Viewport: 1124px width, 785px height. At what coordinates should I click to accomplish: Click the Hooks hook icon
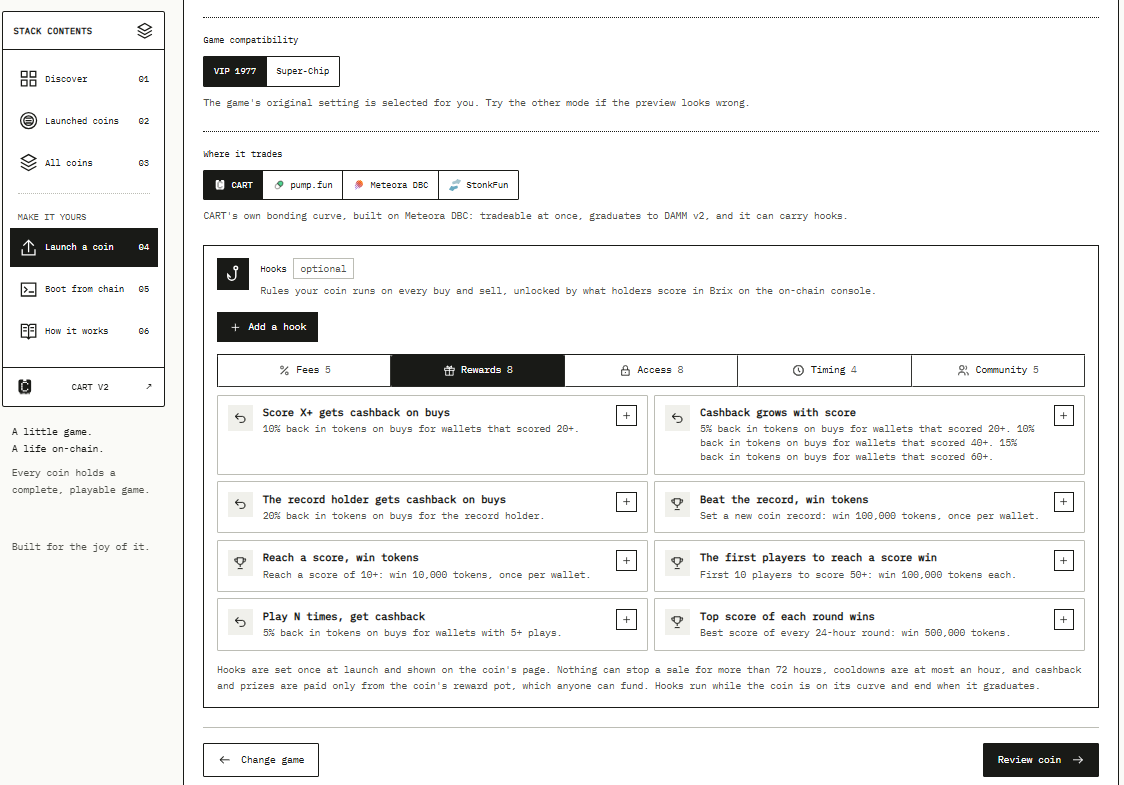[233, 274]
